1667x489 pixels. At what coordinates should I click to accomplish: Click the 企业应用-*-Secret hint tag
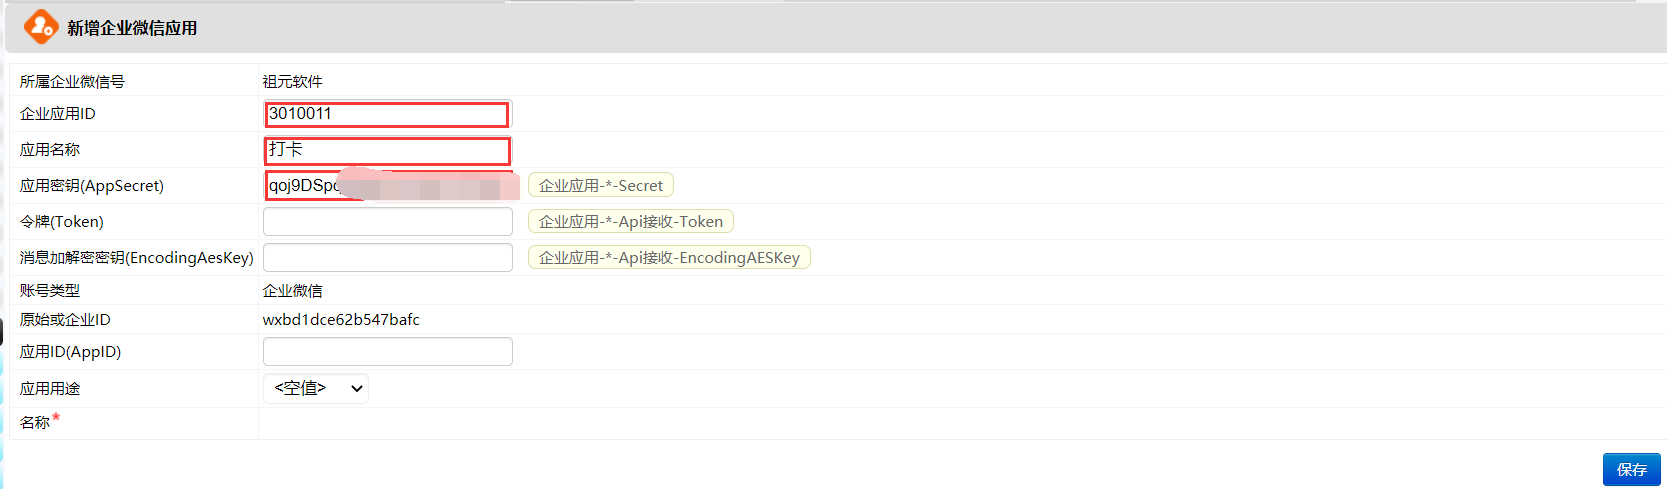600,186
